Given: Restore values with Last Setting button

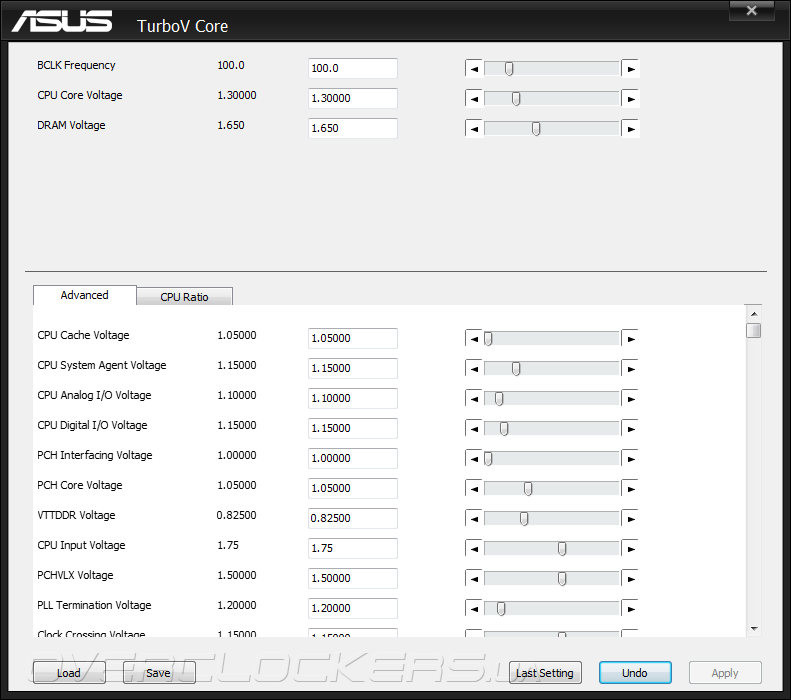Looking at the screenshot, I should click(x=545, y=673).
